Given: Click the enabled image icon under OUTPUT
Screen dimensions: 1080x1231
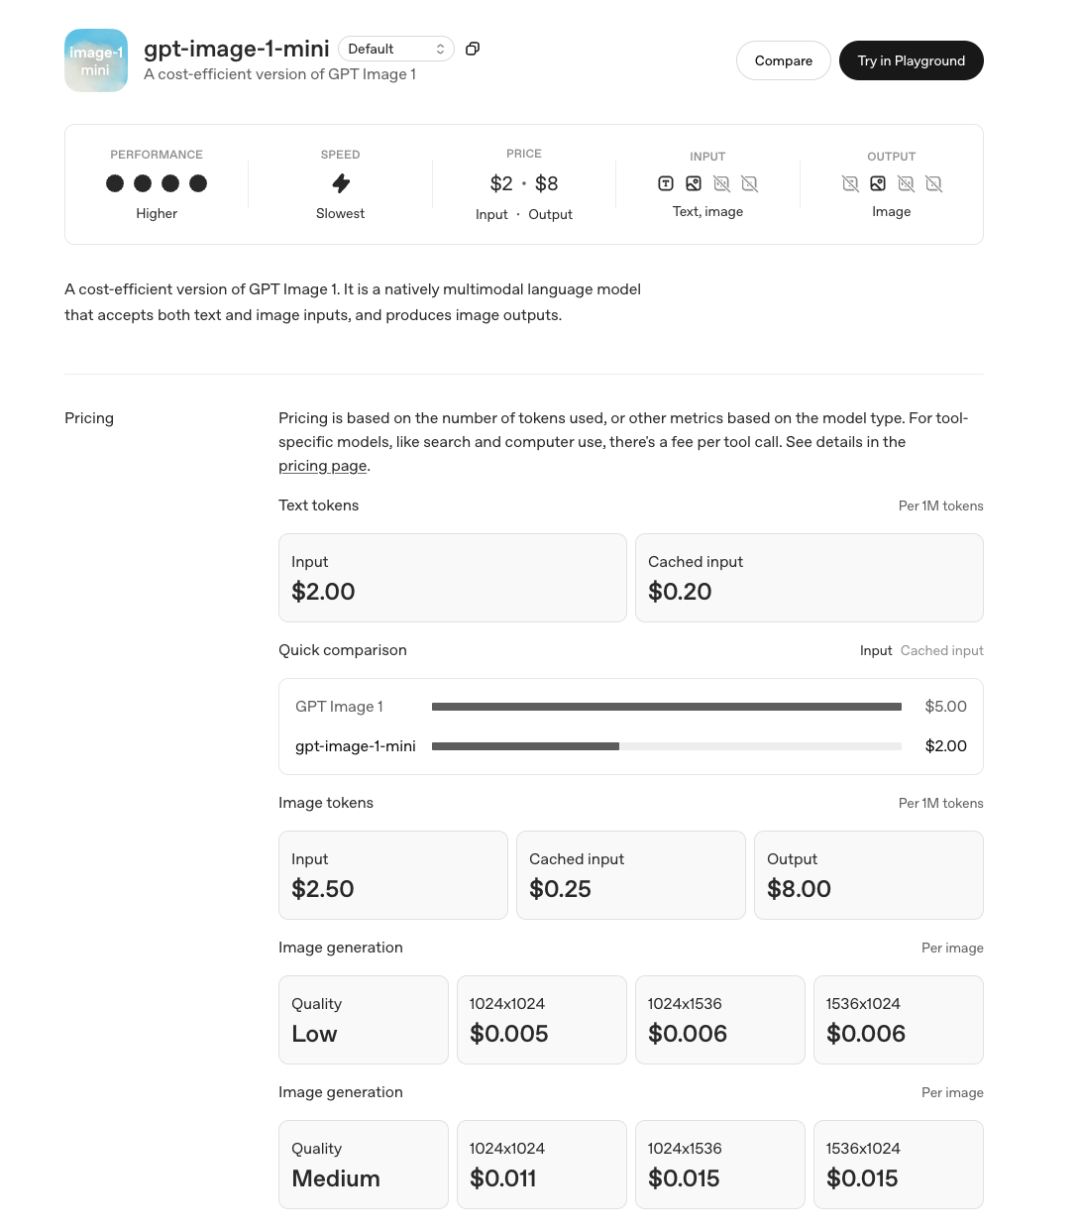Looking at the screenshot, I should point(877,184).
